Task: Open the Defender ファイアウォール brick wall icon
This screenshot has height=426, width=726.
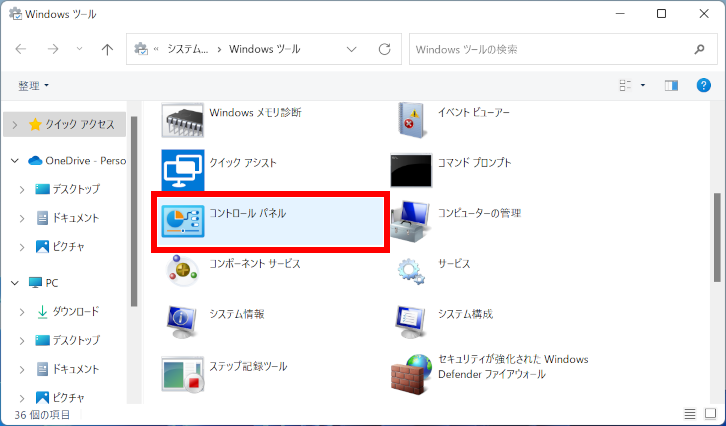Action: (411, 374)
